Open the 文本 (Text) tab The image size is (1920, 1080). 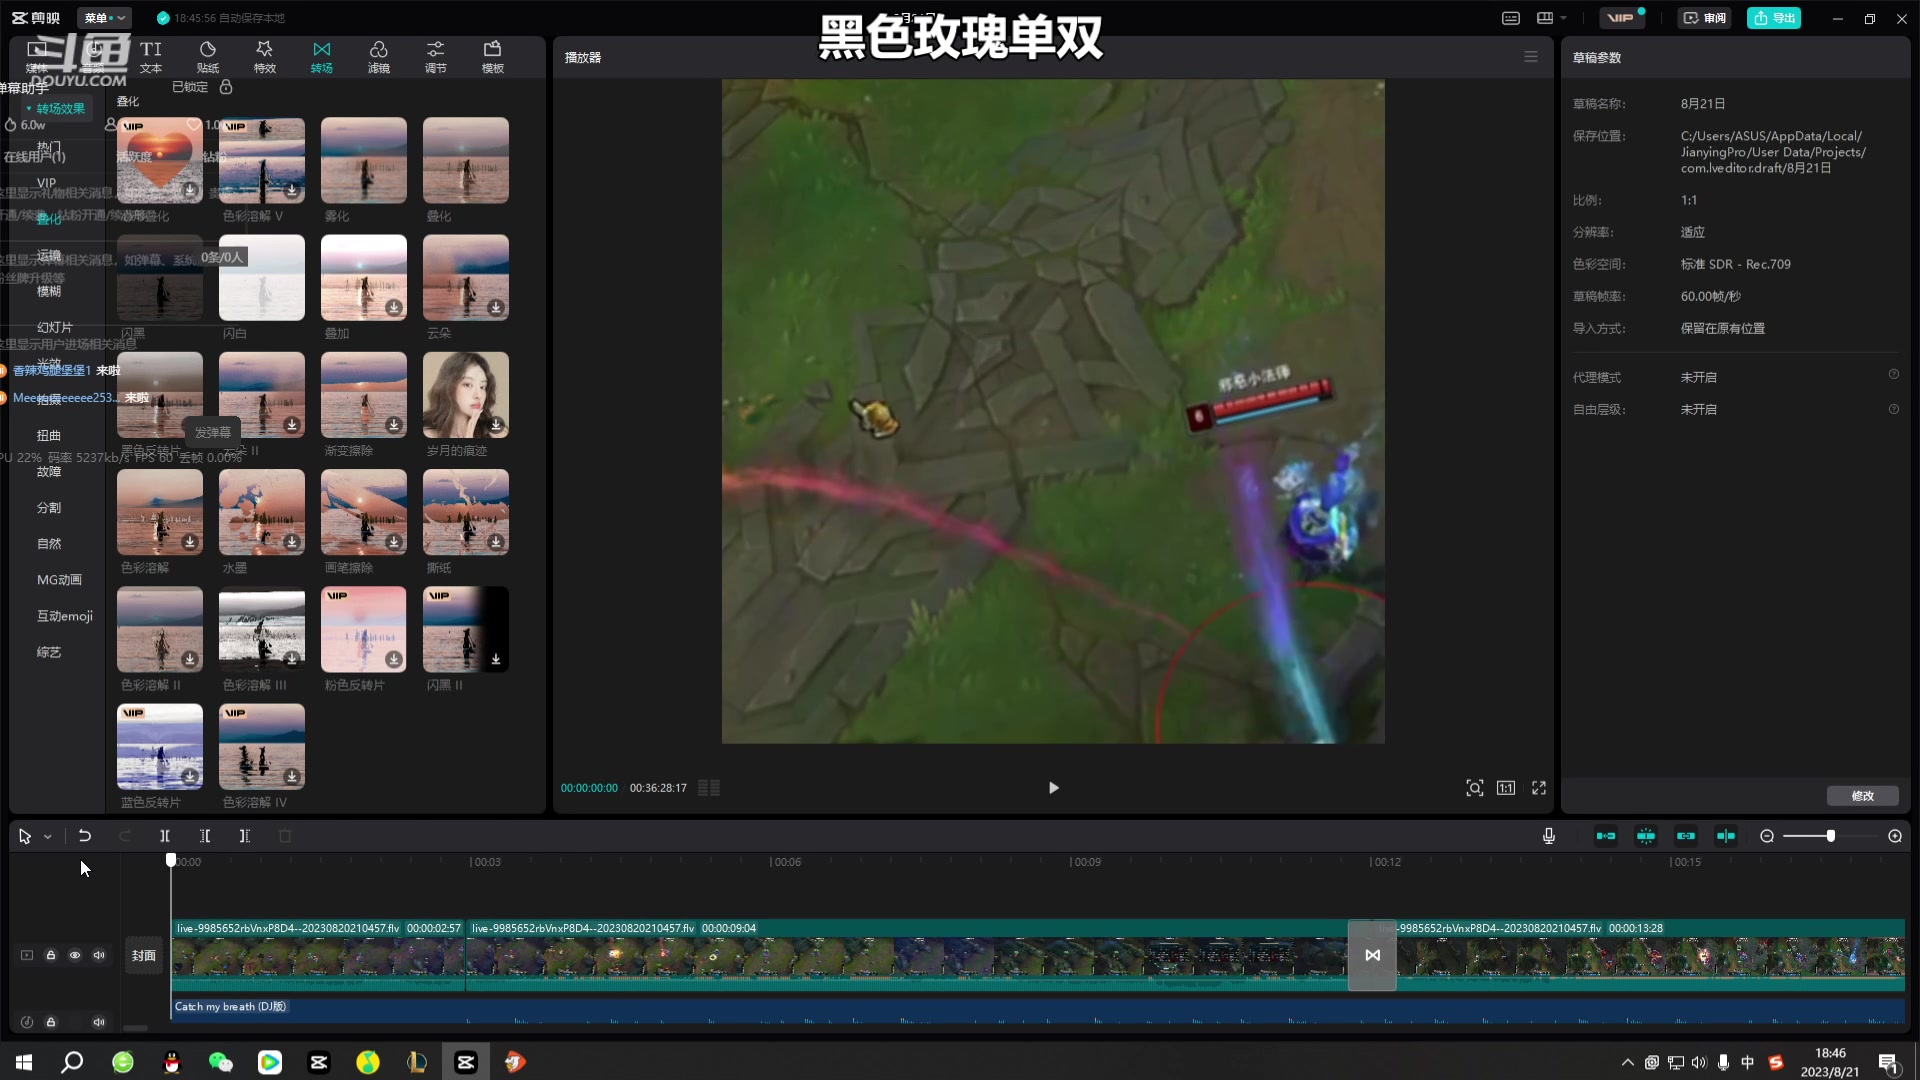pos(151,57)
